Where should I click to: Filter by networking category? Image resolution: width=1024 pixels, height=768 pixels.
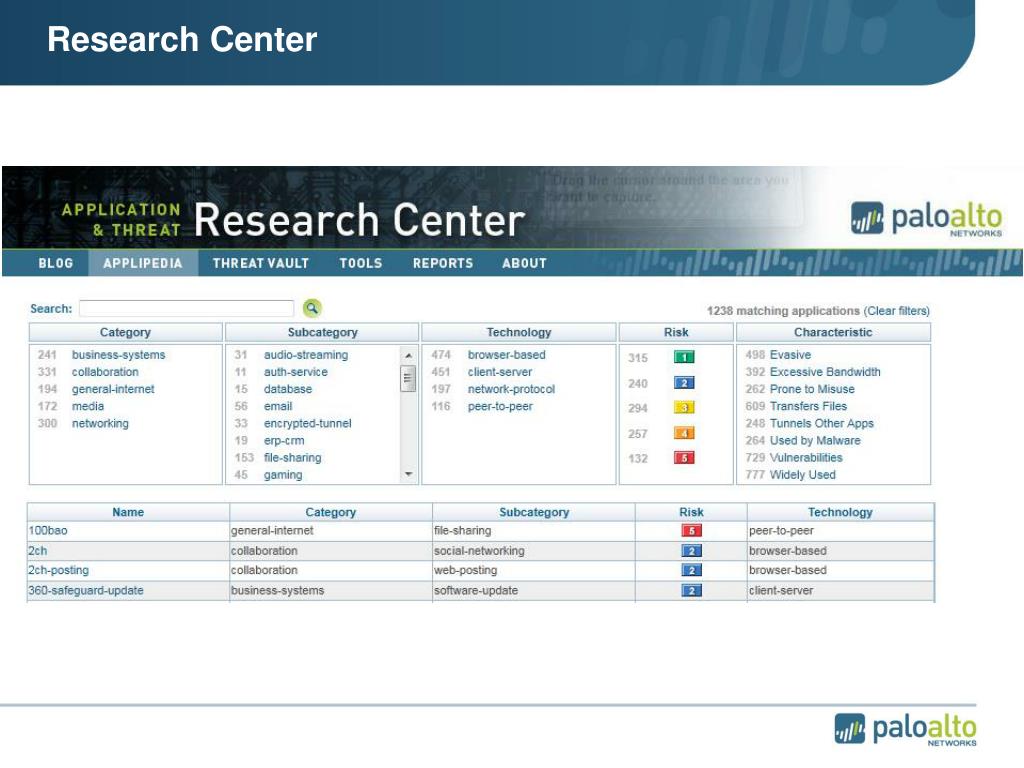[x=100, y=423]
